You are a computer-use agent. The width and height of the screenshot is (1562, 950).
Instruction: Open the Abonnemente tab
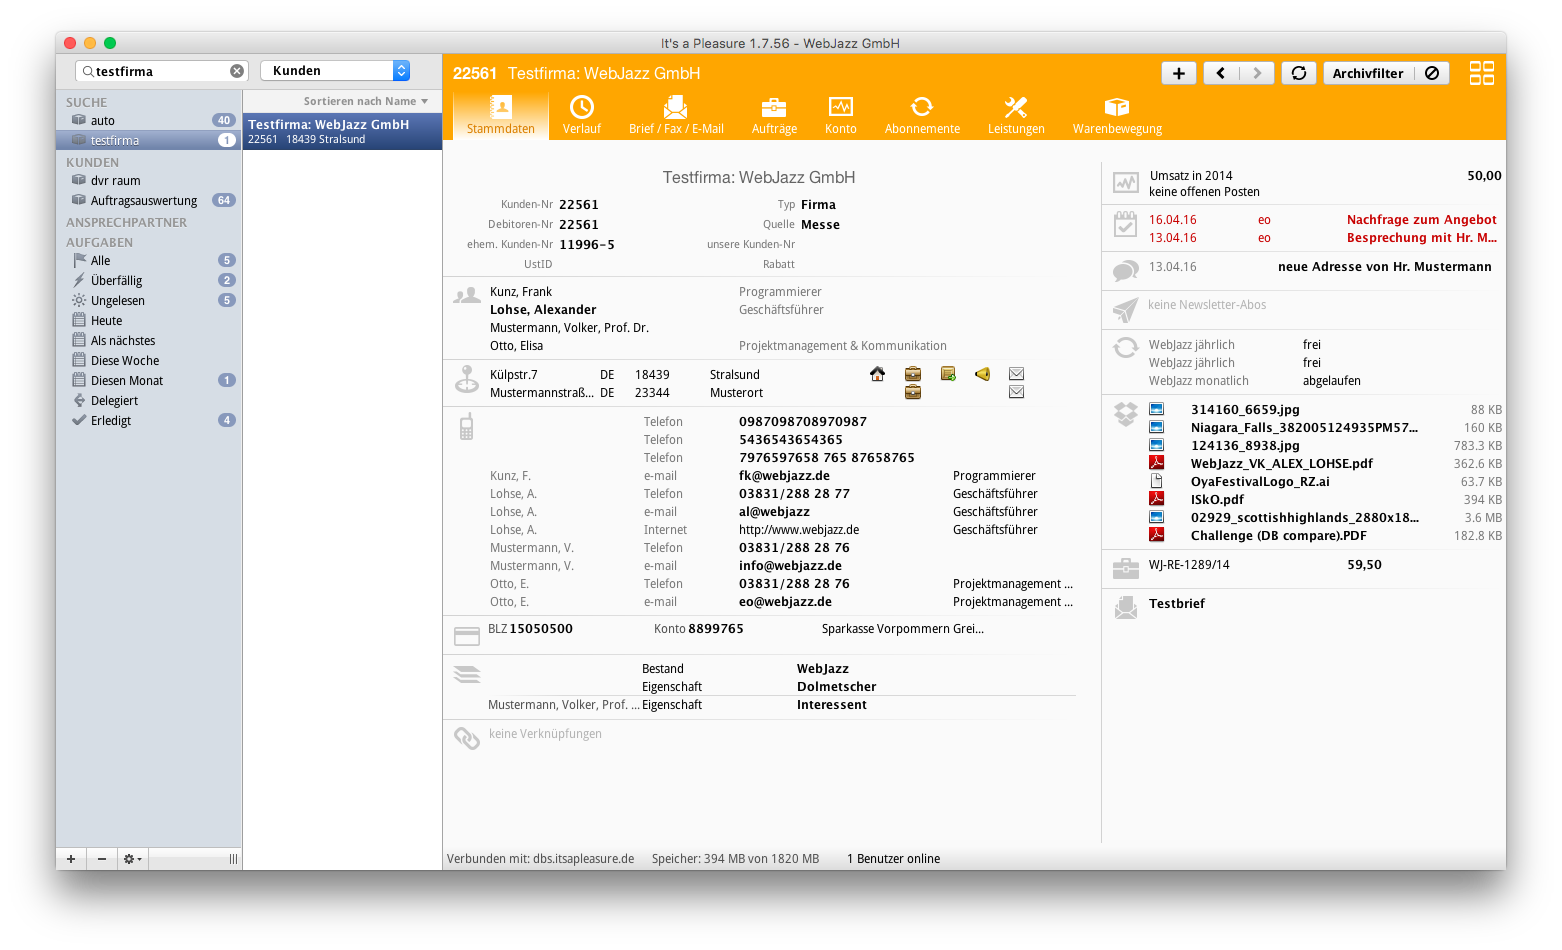point(922,115)
